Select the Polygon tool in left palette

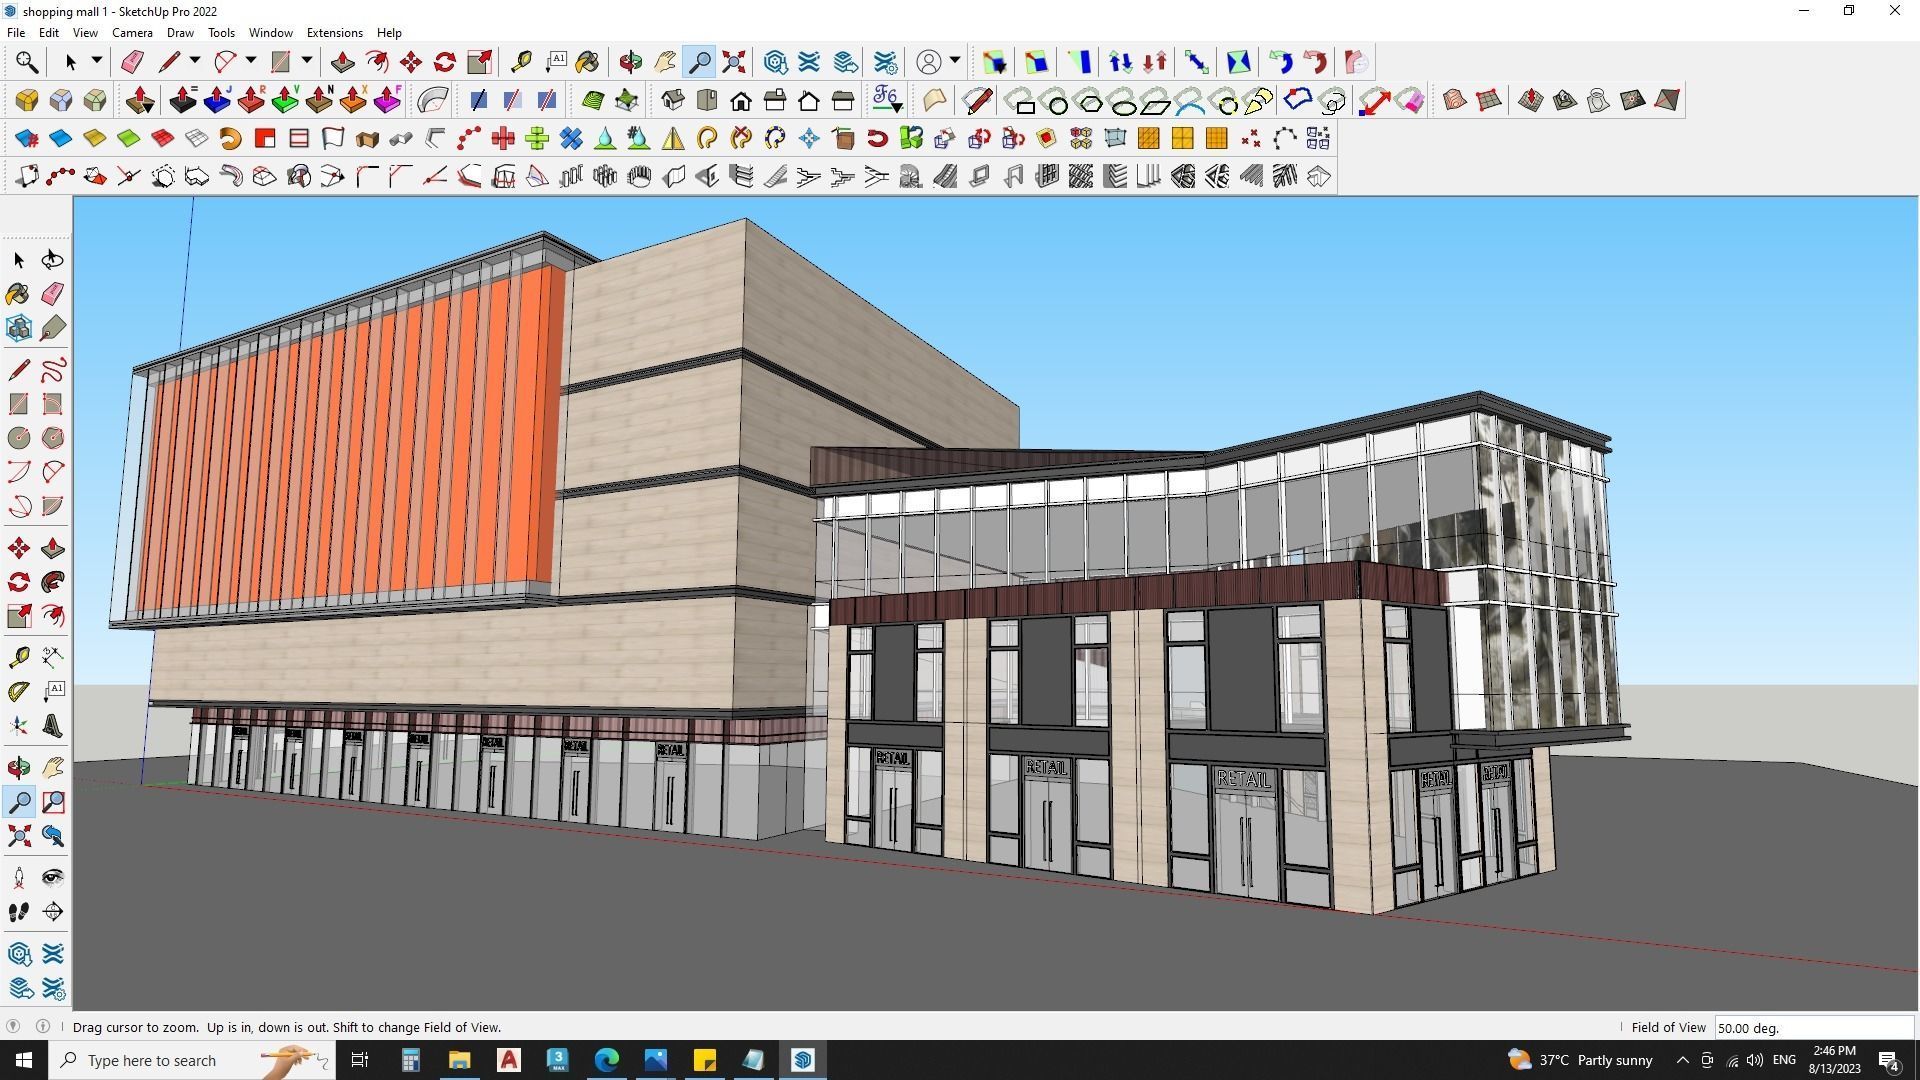(x=52, y=438)
